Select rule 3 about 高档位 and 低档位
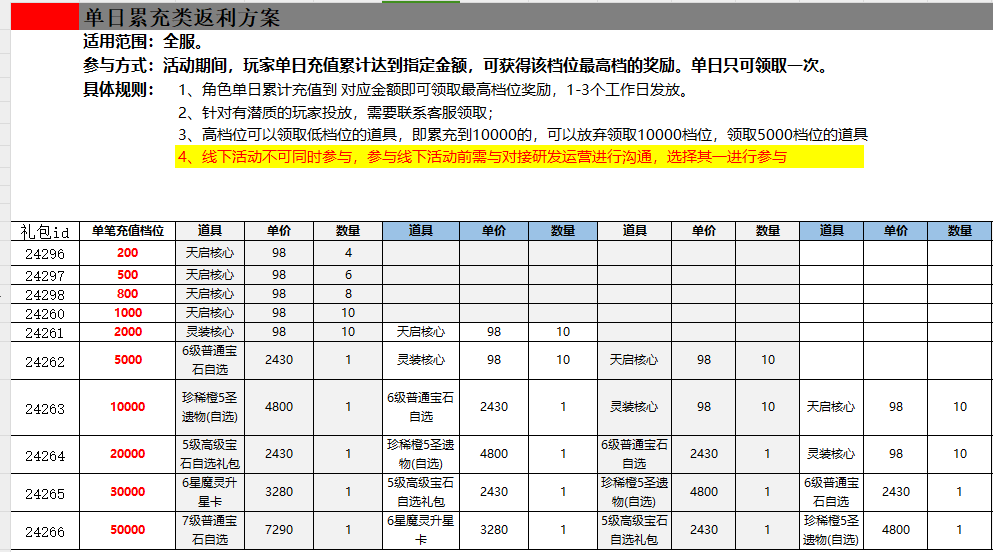The image size is (993, 552). [x=522, y=135]
